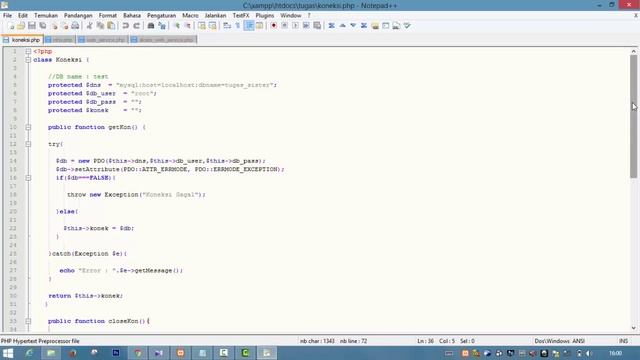Open the Macro menu
The width and height of the screenshot is (640, 360).
tap(190, 16)
